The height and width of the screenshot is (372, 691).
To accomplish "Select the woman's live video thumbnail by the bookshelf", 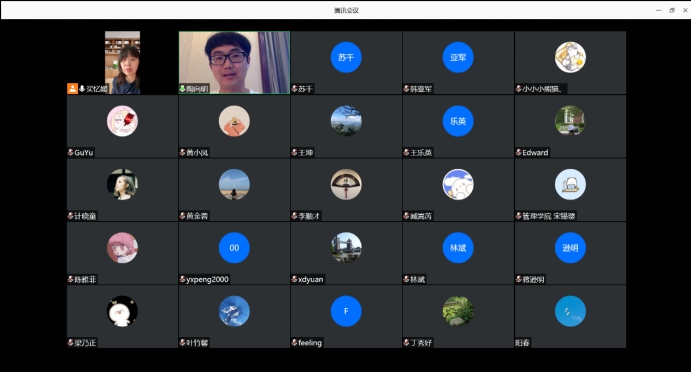I will pos(123,62).
